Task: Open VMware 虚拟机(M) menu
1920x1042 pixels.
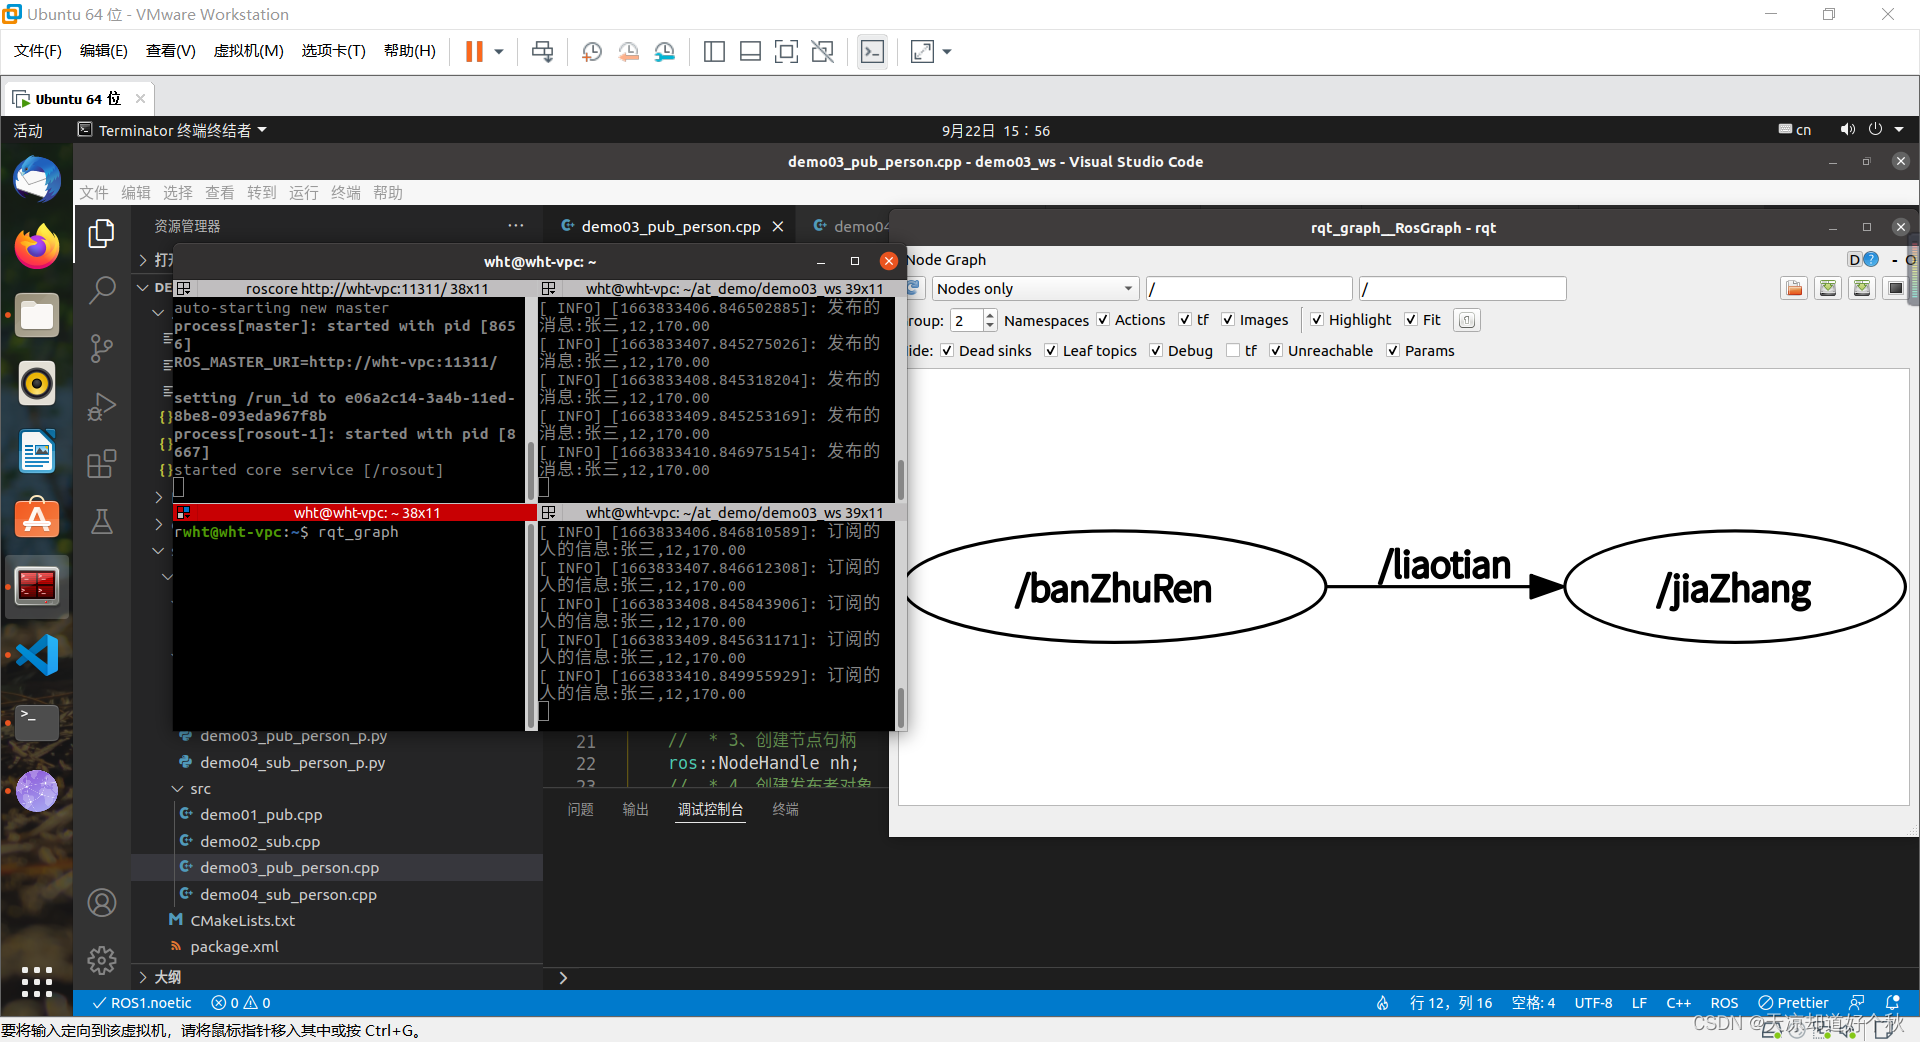Action: (x=248, y=51)
